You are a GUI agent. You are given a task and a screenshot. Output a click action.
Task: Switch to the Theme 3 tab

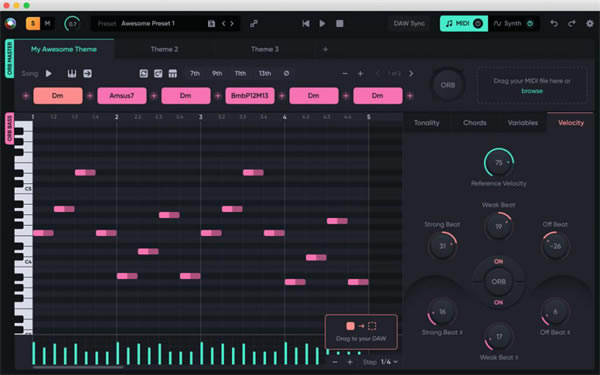pos(265,49)
